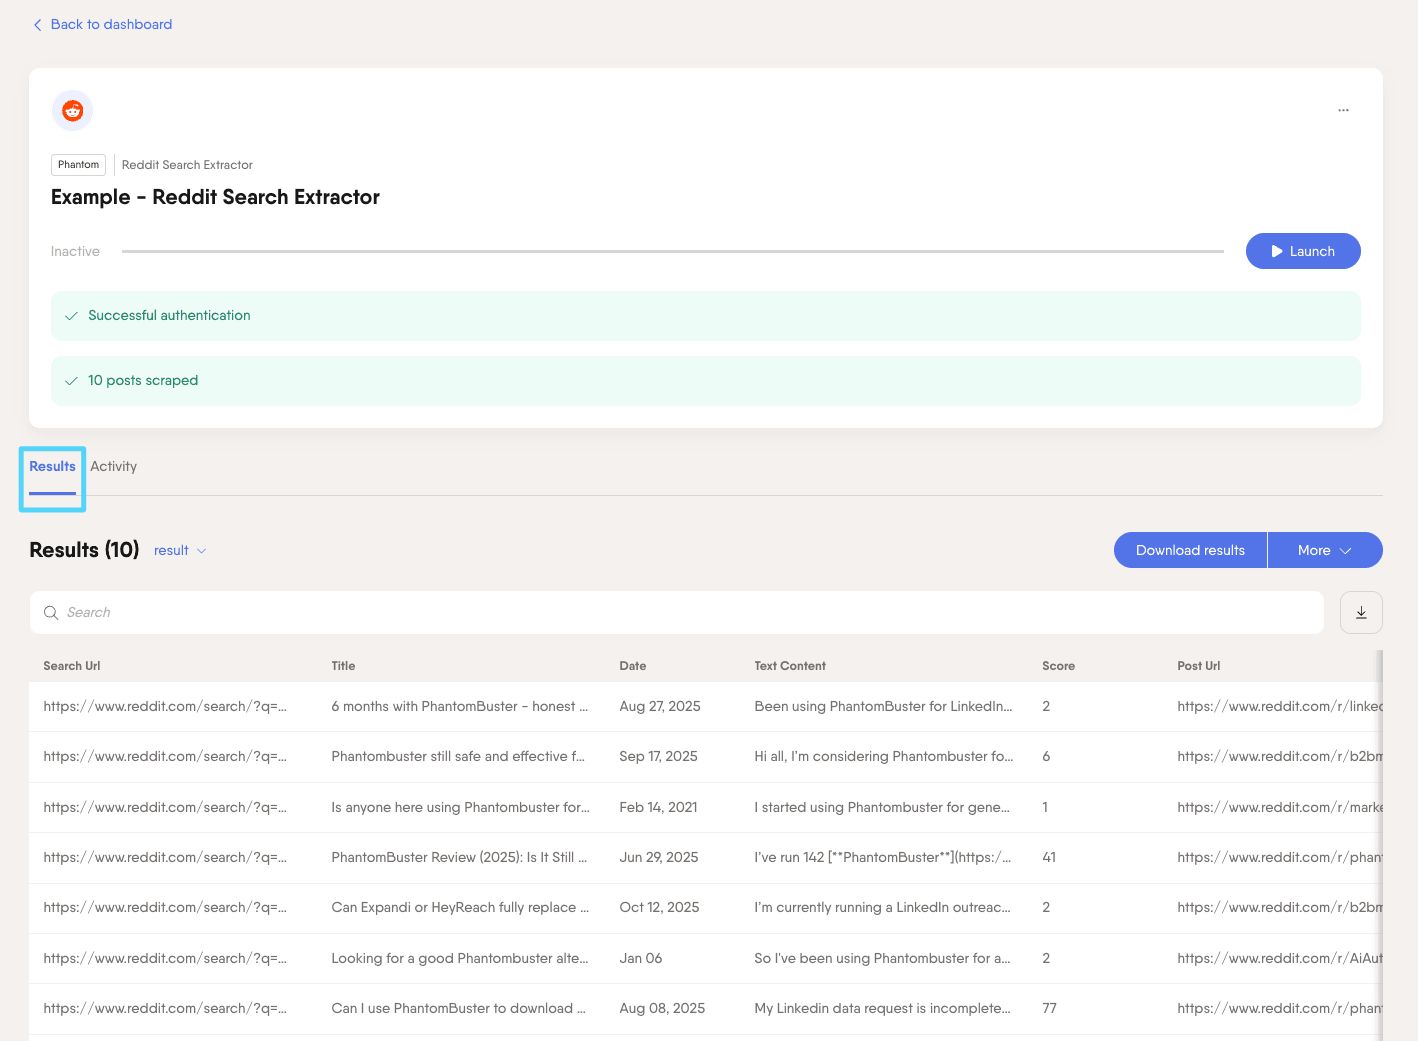Click the back arrow chevron icon
Image resolution: width=1418 pixels, height=1041 pixels.
pos(38,25)
